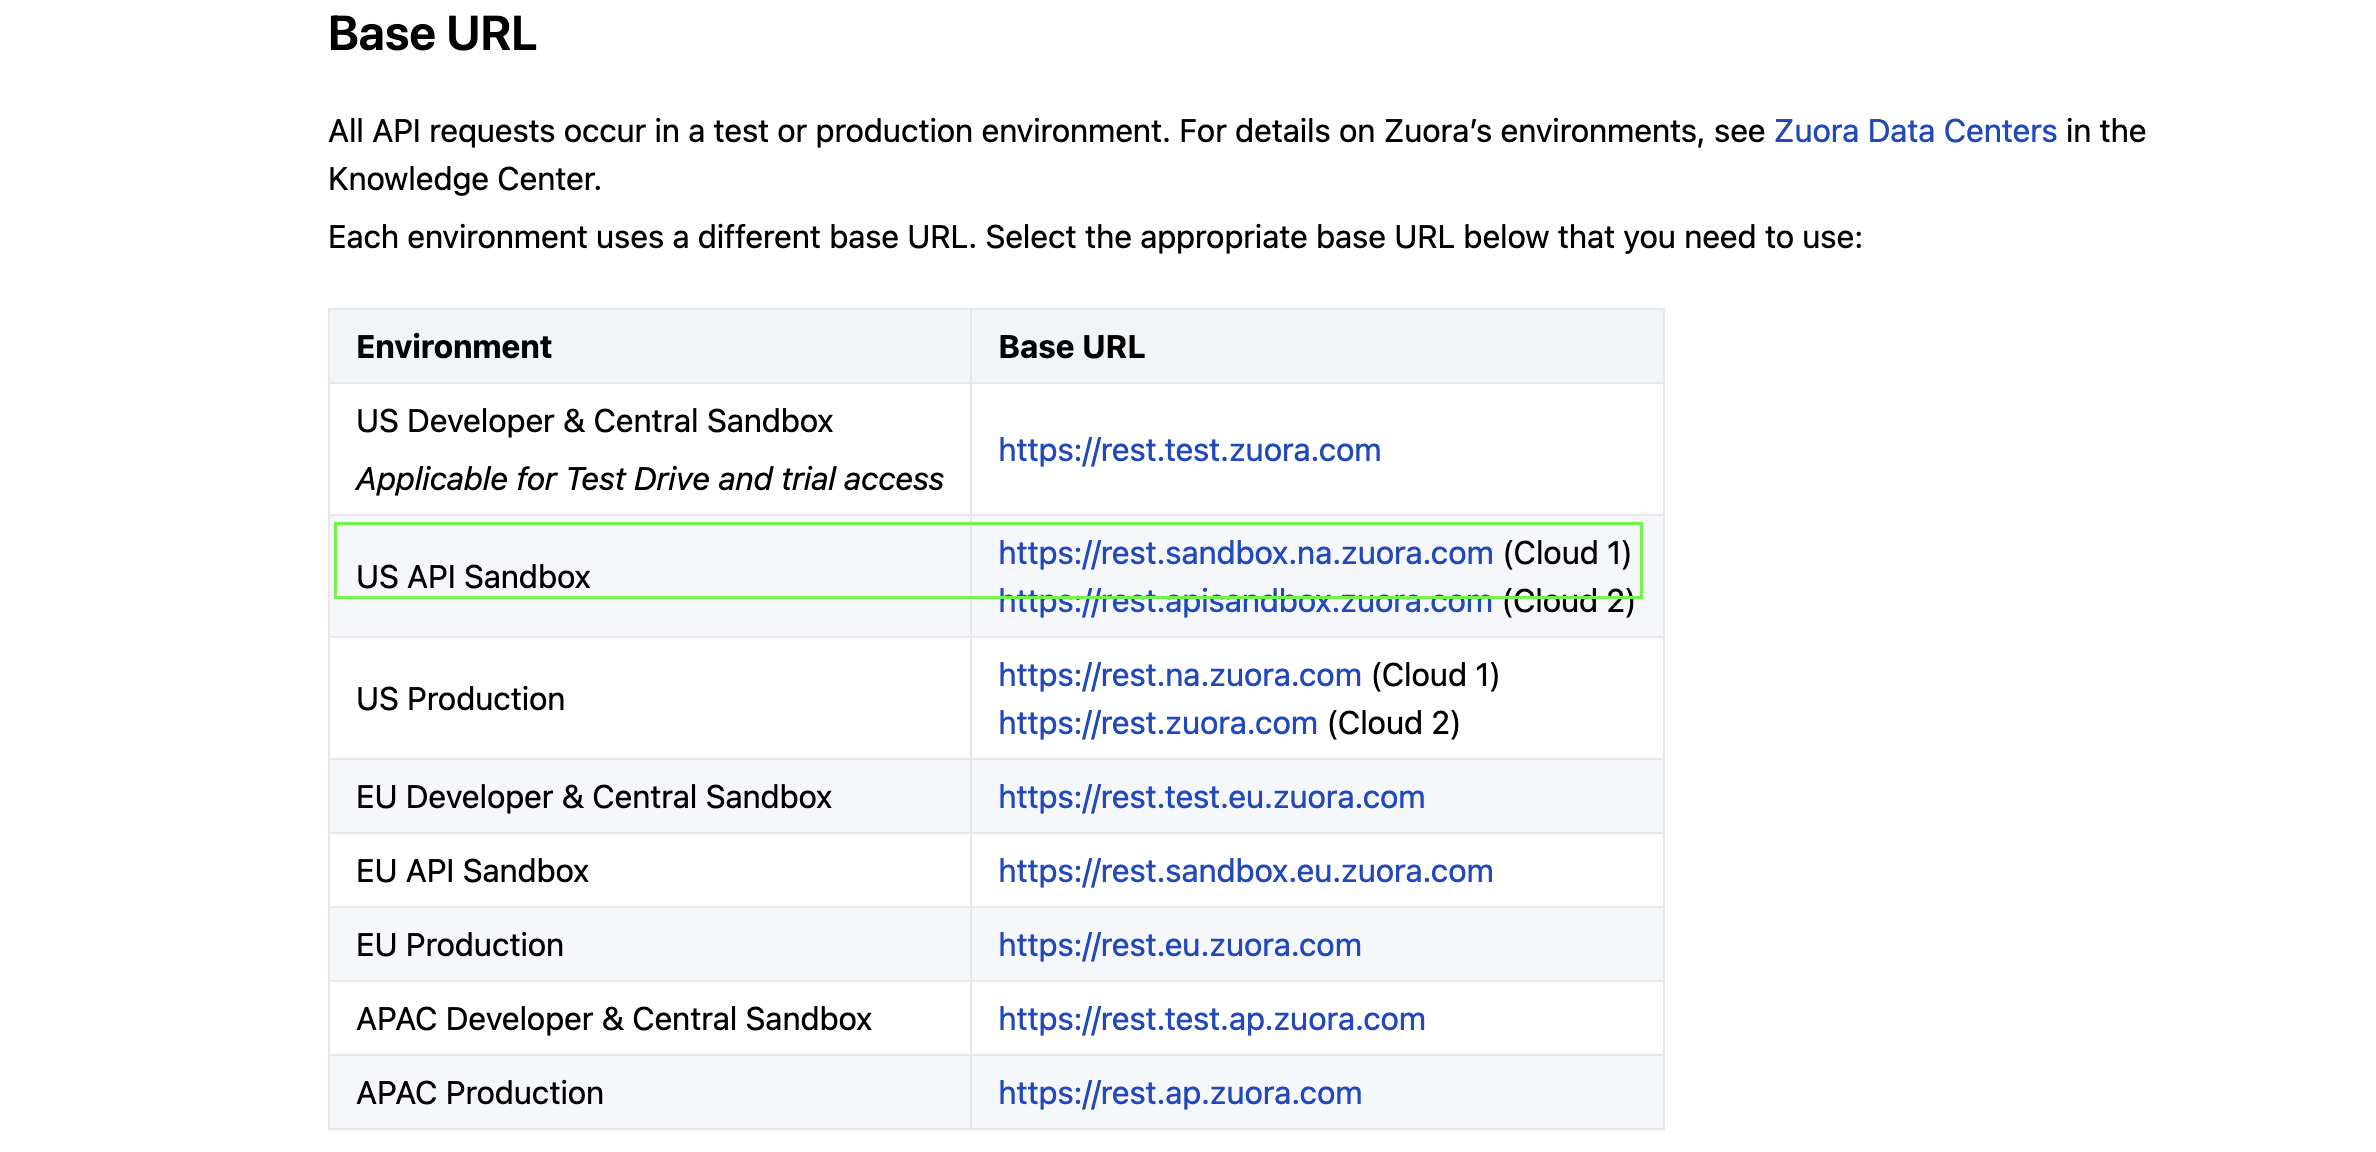This screenshot has width=2376, height=1152.
Task: Click the large Base URL page heading
Action: [x=432, y=34]
